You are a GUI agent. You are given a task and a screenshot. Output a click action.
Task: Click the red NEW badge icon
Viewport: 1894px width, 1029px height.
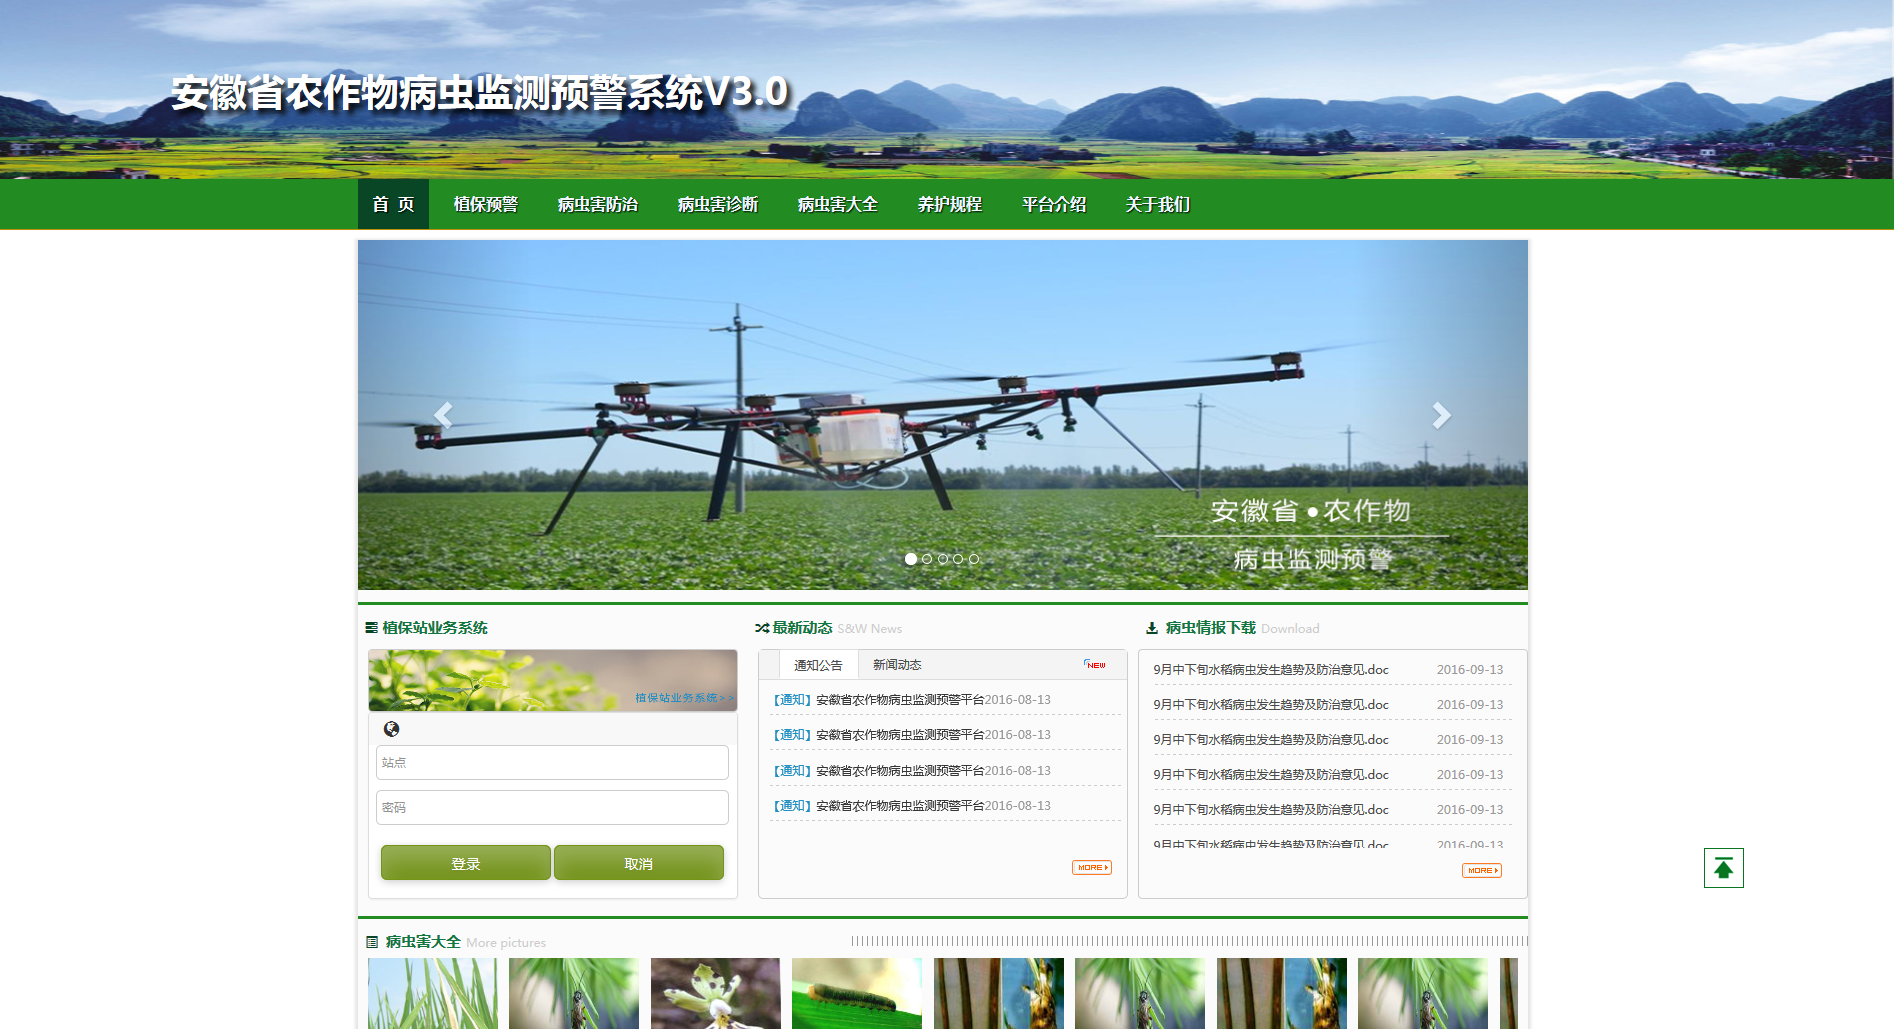tap(1095, 665)
